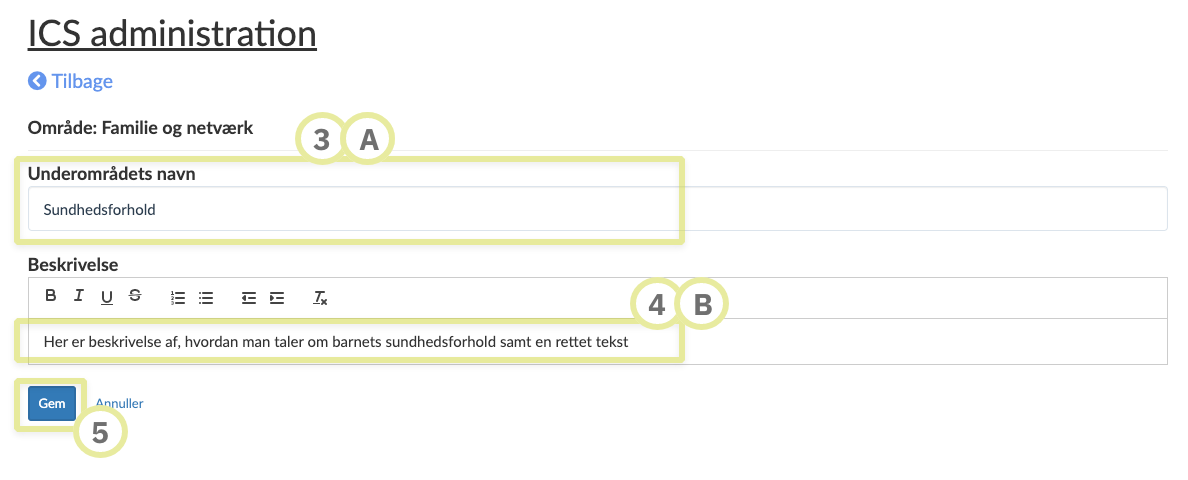The height and width of the screenshot is (480, 1188).
Task: Cancel editing with the Annuller link
Action: click(x=119, y=404)
